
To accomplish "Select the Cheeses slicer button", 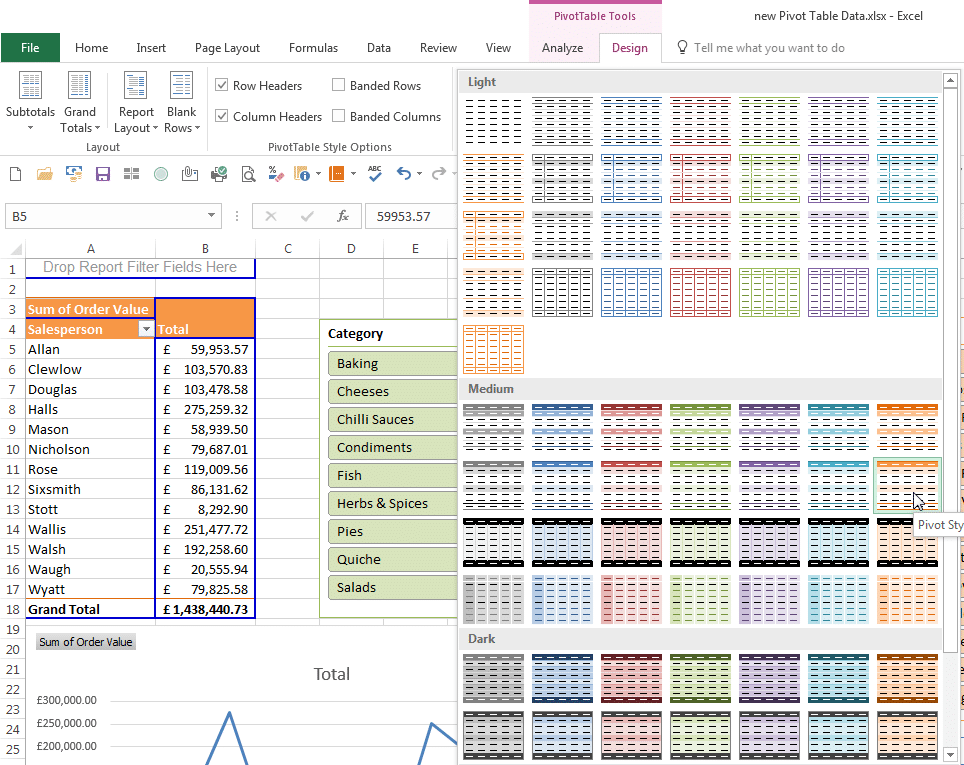I will pos(392,392).
